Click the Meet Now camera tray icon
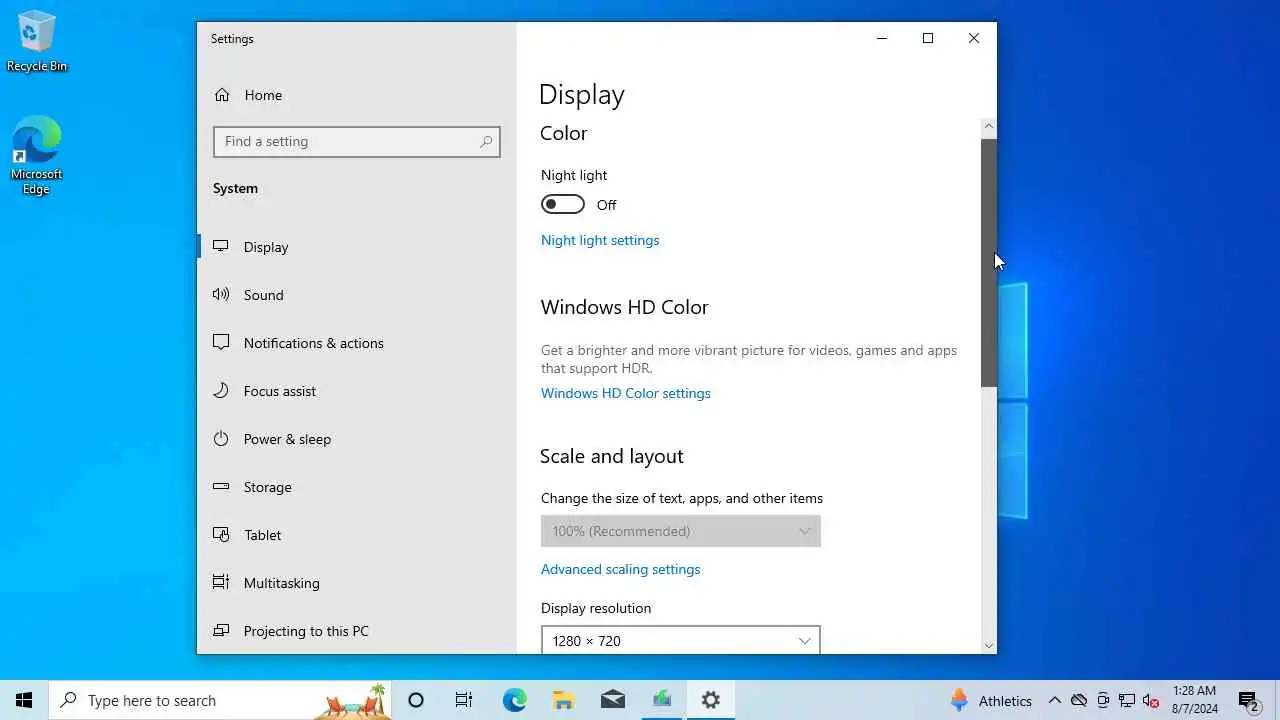The height and width of the screenshot is (720, 1280). coord(1103,700)
